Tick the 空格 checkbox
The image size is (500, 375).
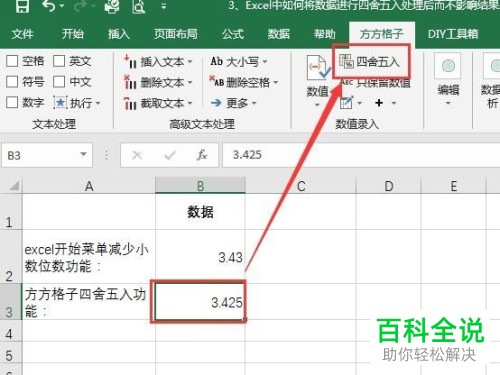pyautogui.click(x=12, y=61)
